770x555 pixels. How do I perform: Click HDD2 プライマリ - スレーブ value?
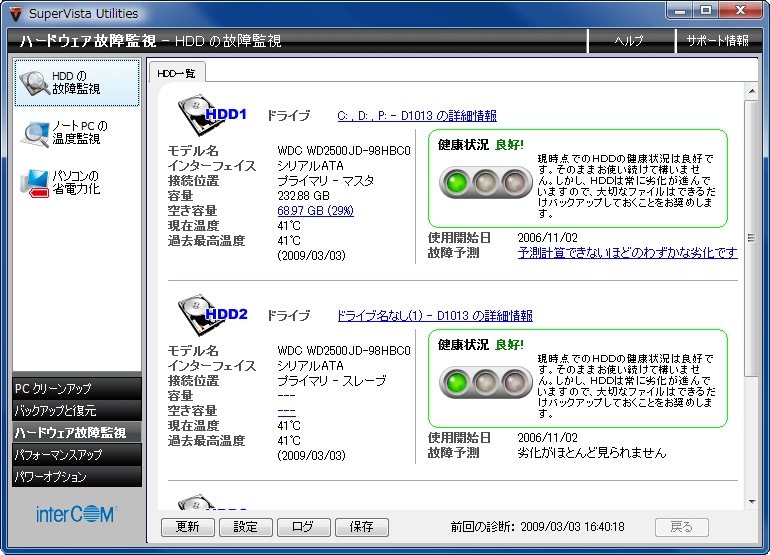332,381
